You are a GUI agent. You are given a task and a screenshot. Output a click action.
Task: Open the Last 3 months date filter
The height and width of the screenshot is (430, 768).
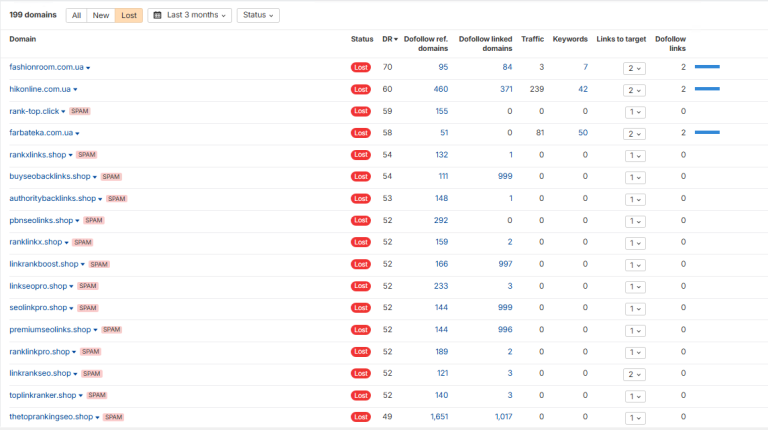tap(190, 15)
